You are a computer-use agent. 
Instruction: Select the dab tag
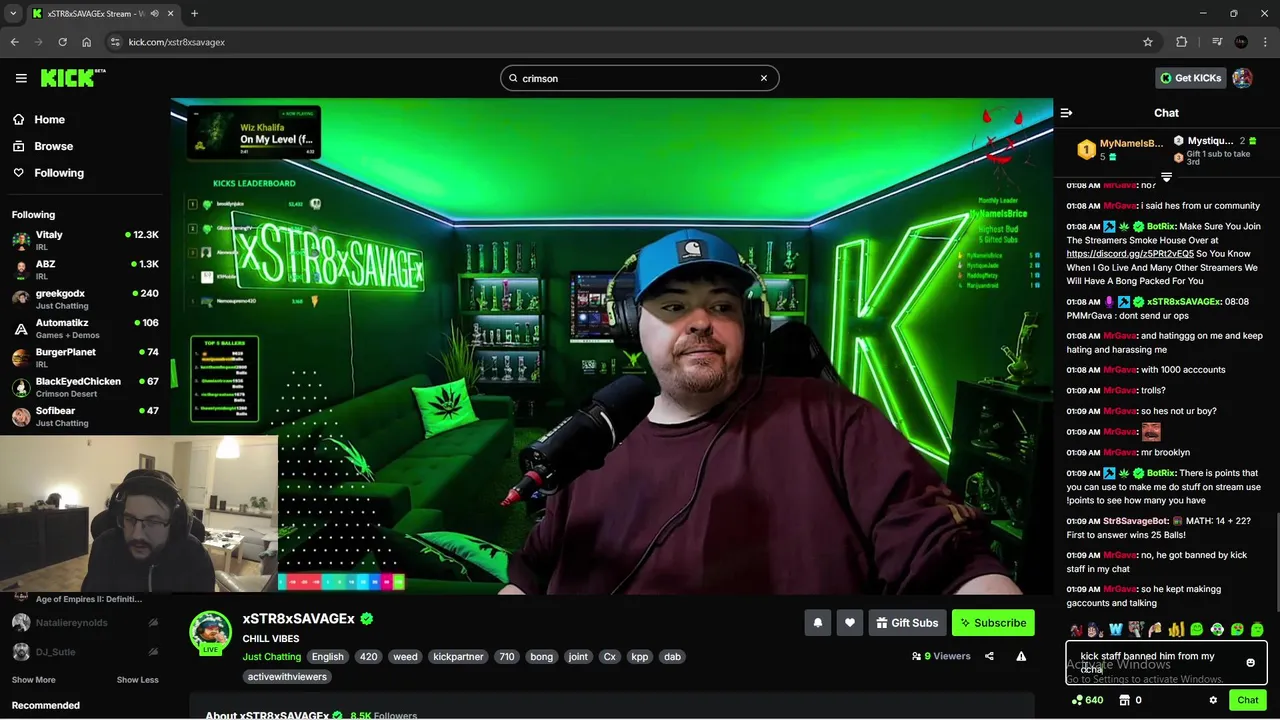tap(672, 657)
